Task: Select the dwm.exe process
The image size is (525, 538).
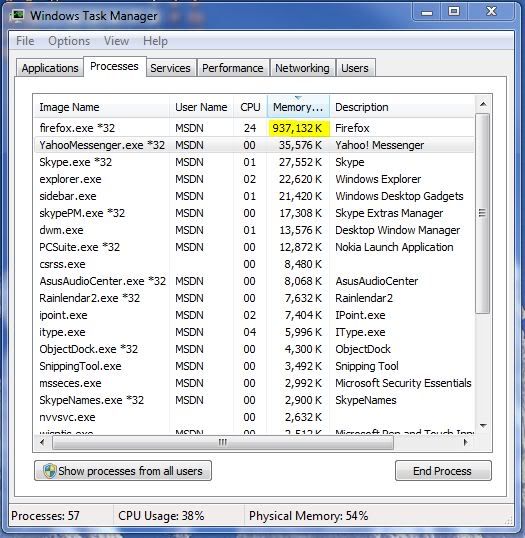Action: (x=254, y=230)
